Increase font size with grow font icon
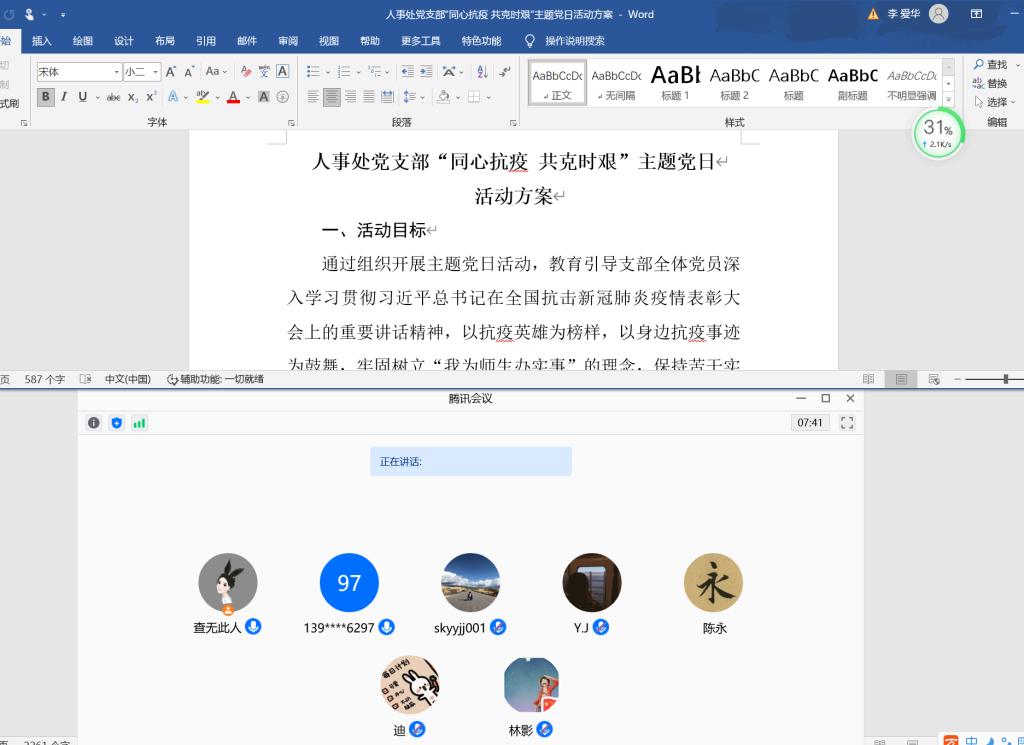 pyautogui.click(x=171, y=72)
